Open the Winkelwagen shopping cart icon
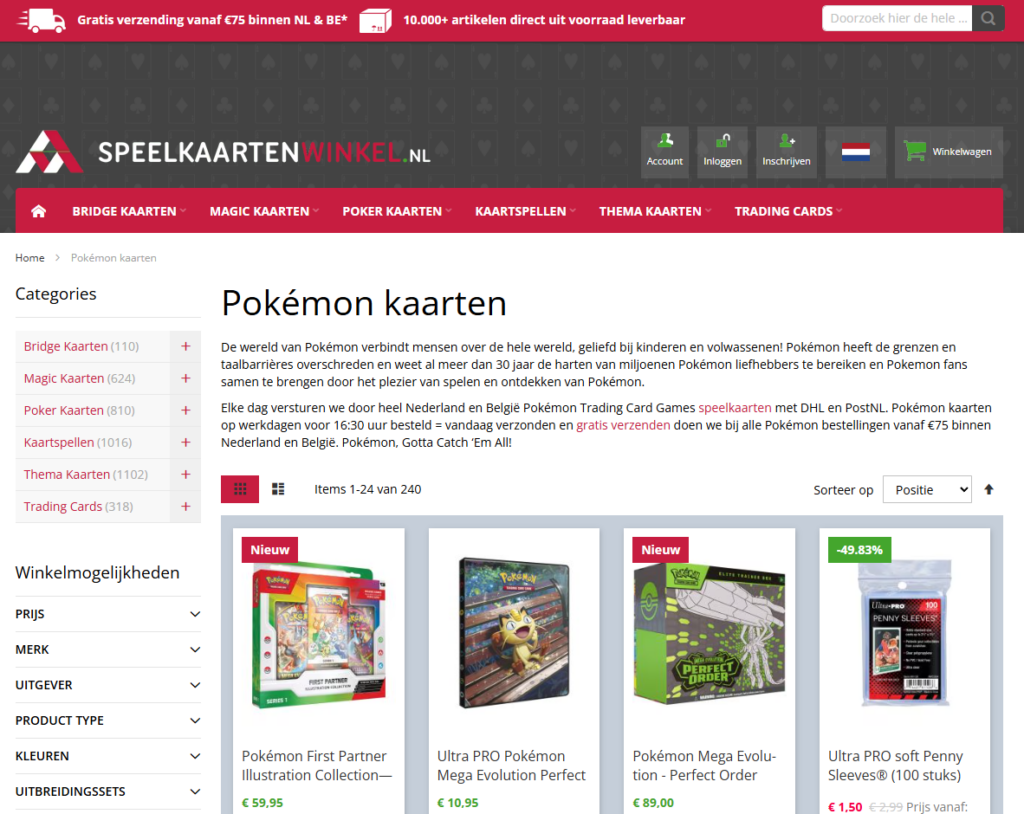This screenshot has height=814, width=1024. coord(915,151)
